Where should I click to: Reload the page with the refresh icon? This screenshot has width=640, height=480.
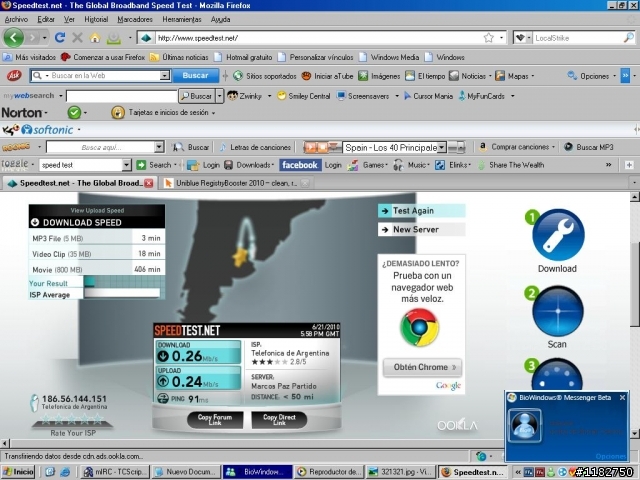[x=60, y=38]
